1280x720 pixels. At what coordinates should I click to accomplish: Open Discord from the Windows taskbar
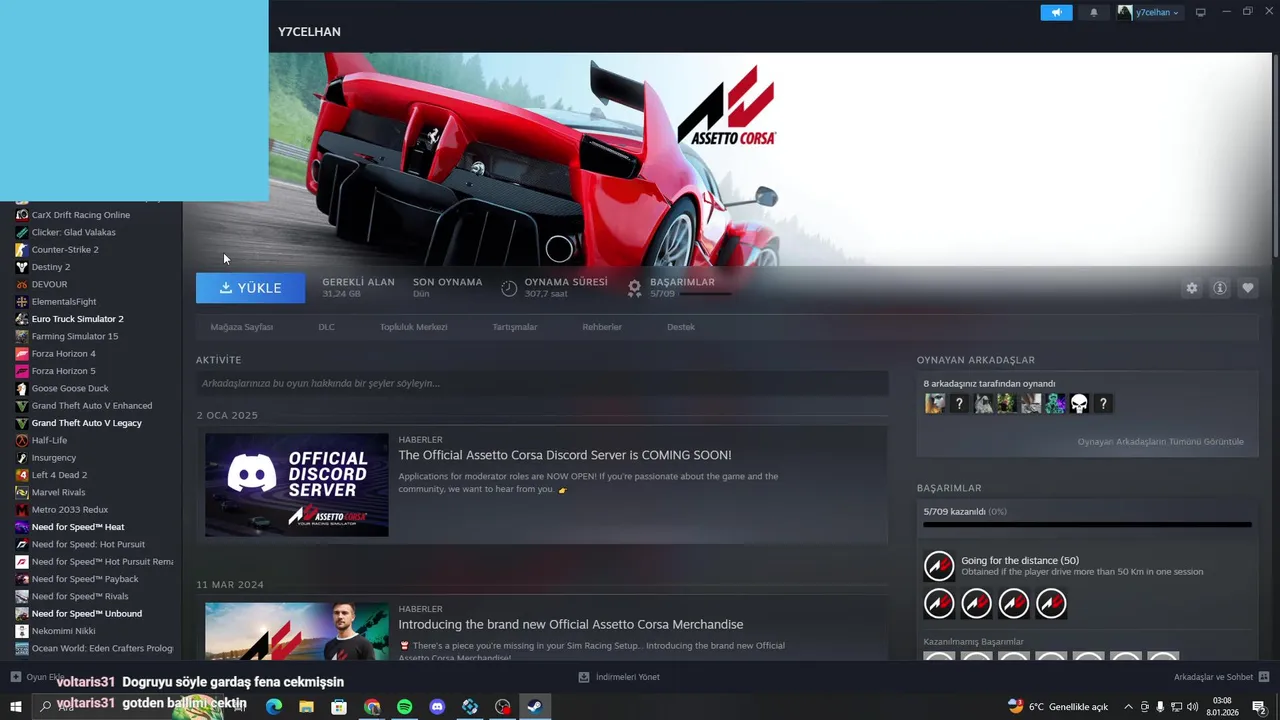click(x=437, y=707)
